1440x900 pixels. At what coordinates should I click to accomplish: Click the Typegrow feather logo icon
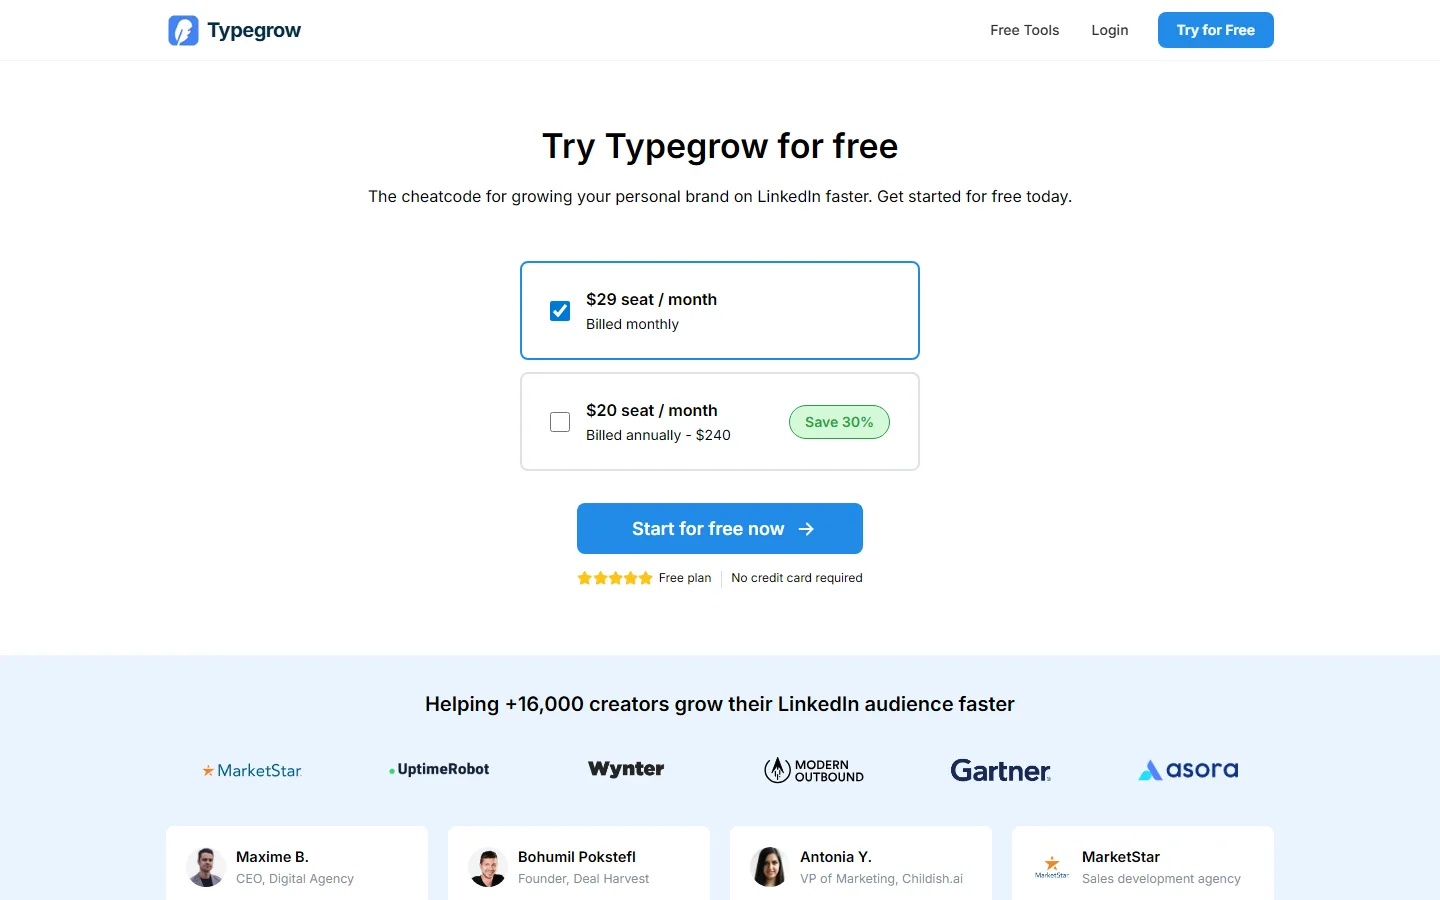(x=183, y=31)
